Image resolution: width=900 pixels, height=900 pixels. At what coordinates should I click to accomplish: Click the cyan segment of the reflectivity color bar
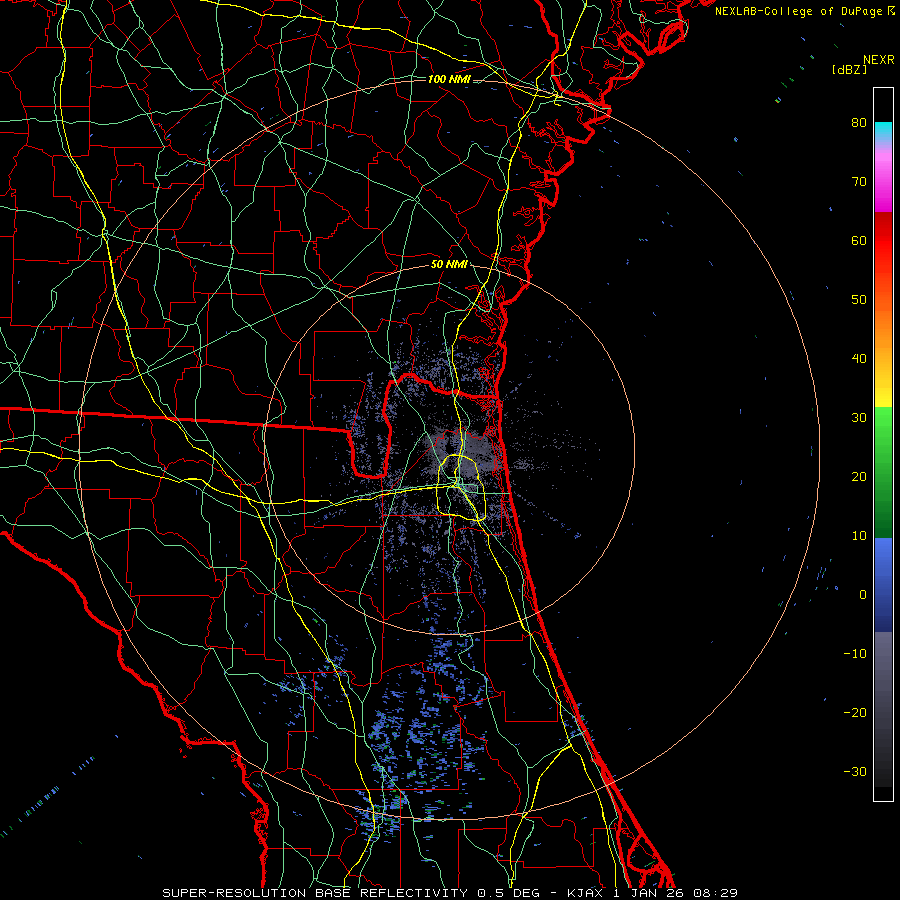pos(883,130)
